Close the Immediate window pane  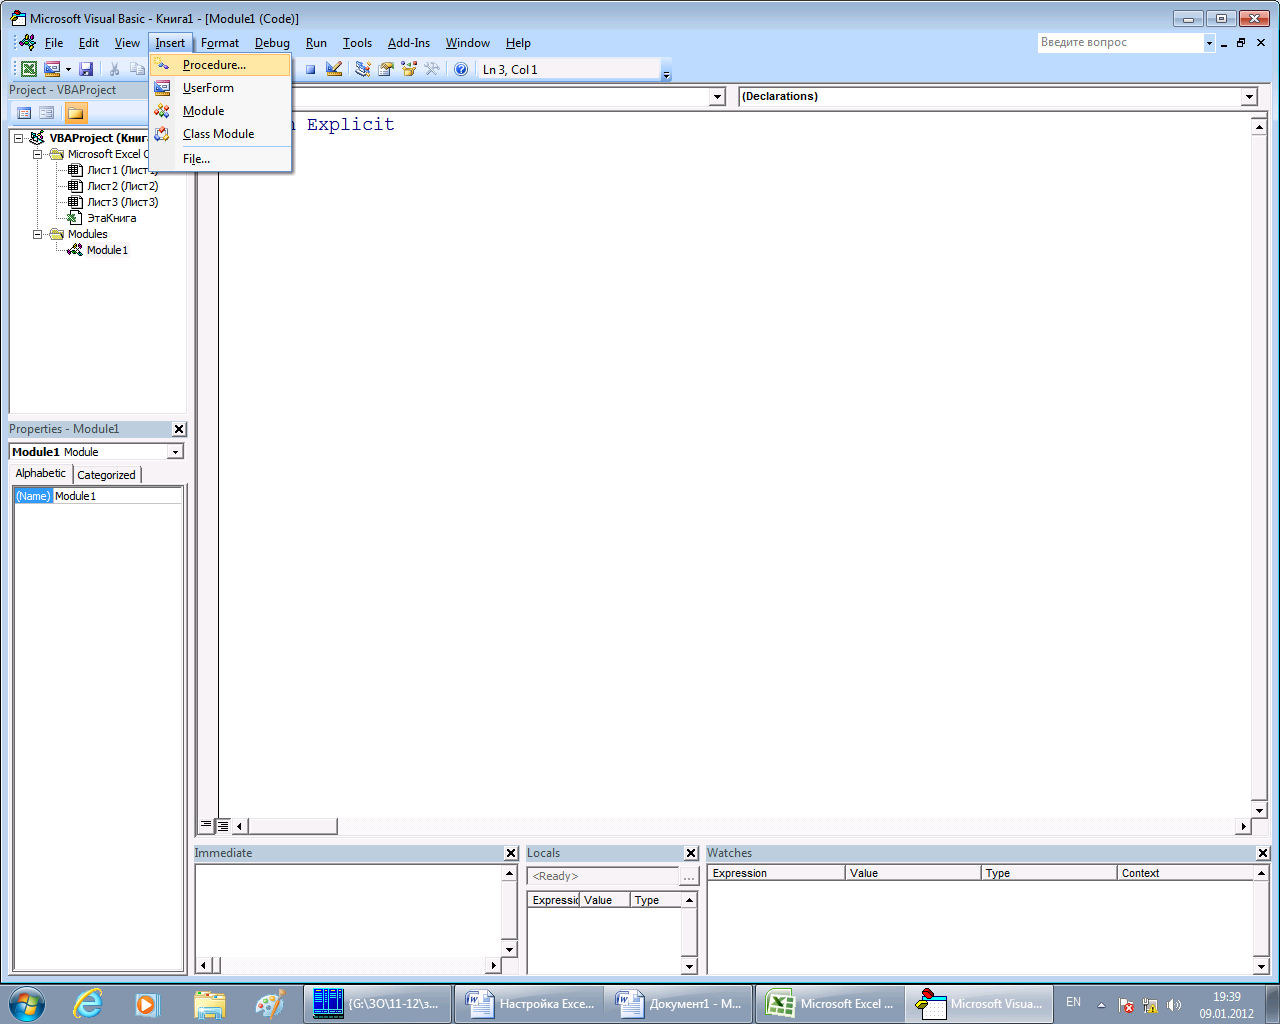511,853
